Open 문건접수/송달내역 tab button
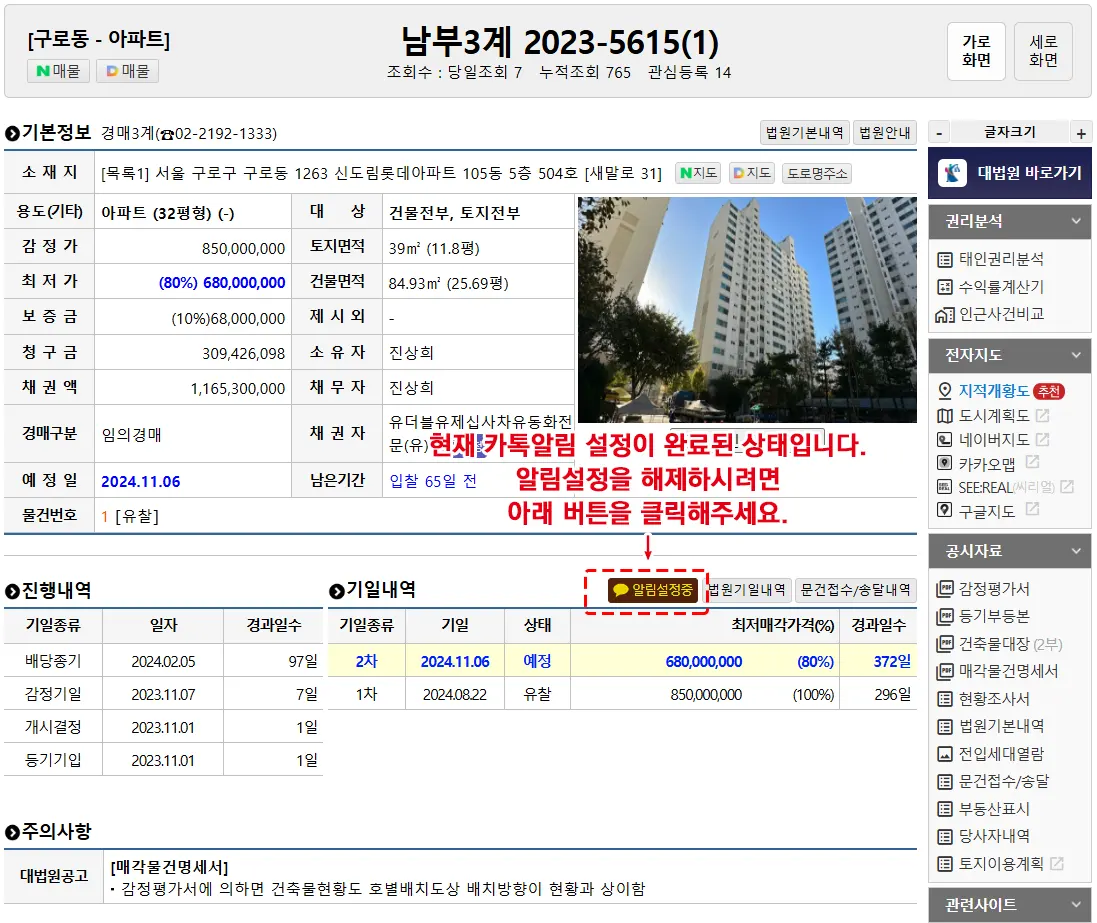 855,590
